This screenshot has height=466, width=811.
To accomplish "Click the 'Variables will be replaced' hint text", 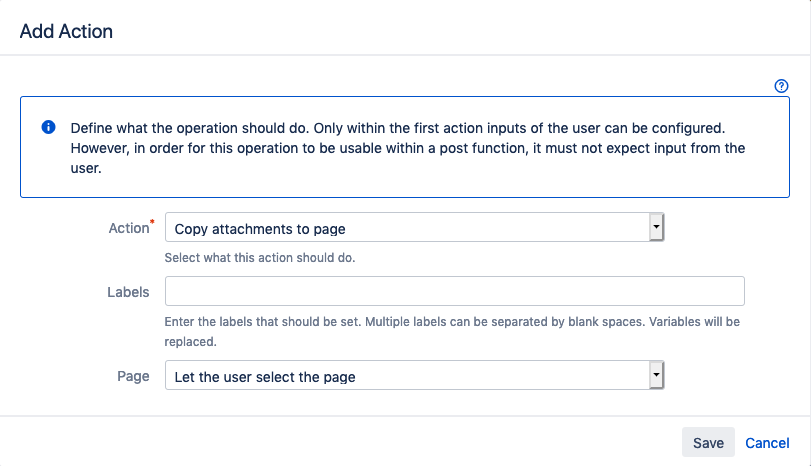I will (x=190, y=341).
